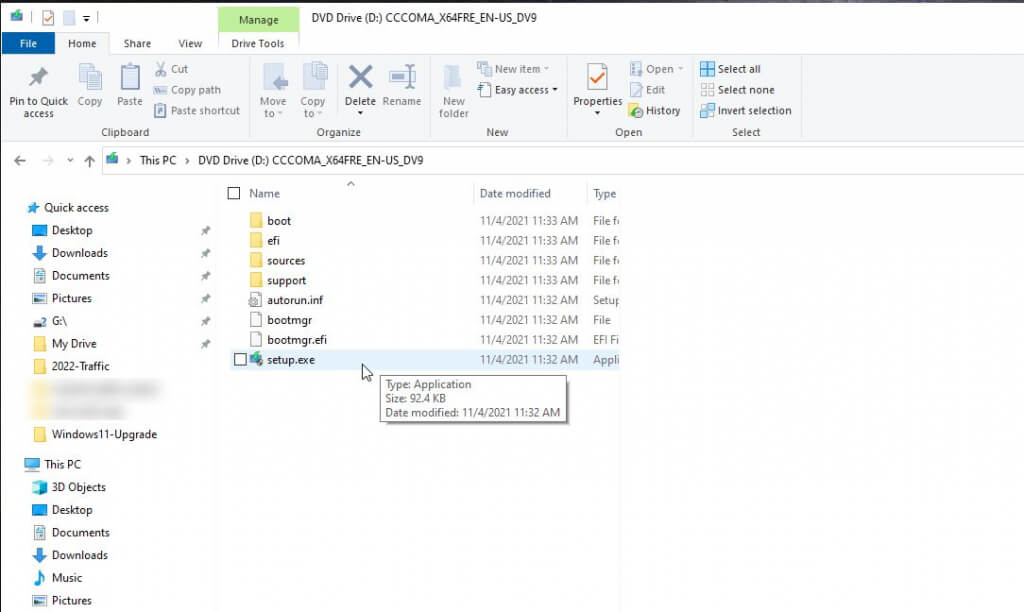
Task: Open the Drive Tools tab
Action: click(x=258, y=43)
